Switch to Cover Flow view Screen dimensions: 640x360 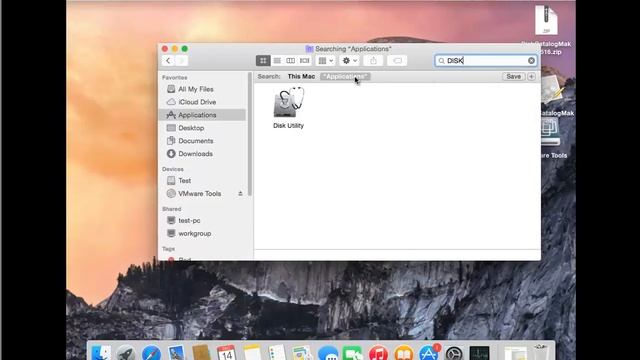click(x=304, y=61)
